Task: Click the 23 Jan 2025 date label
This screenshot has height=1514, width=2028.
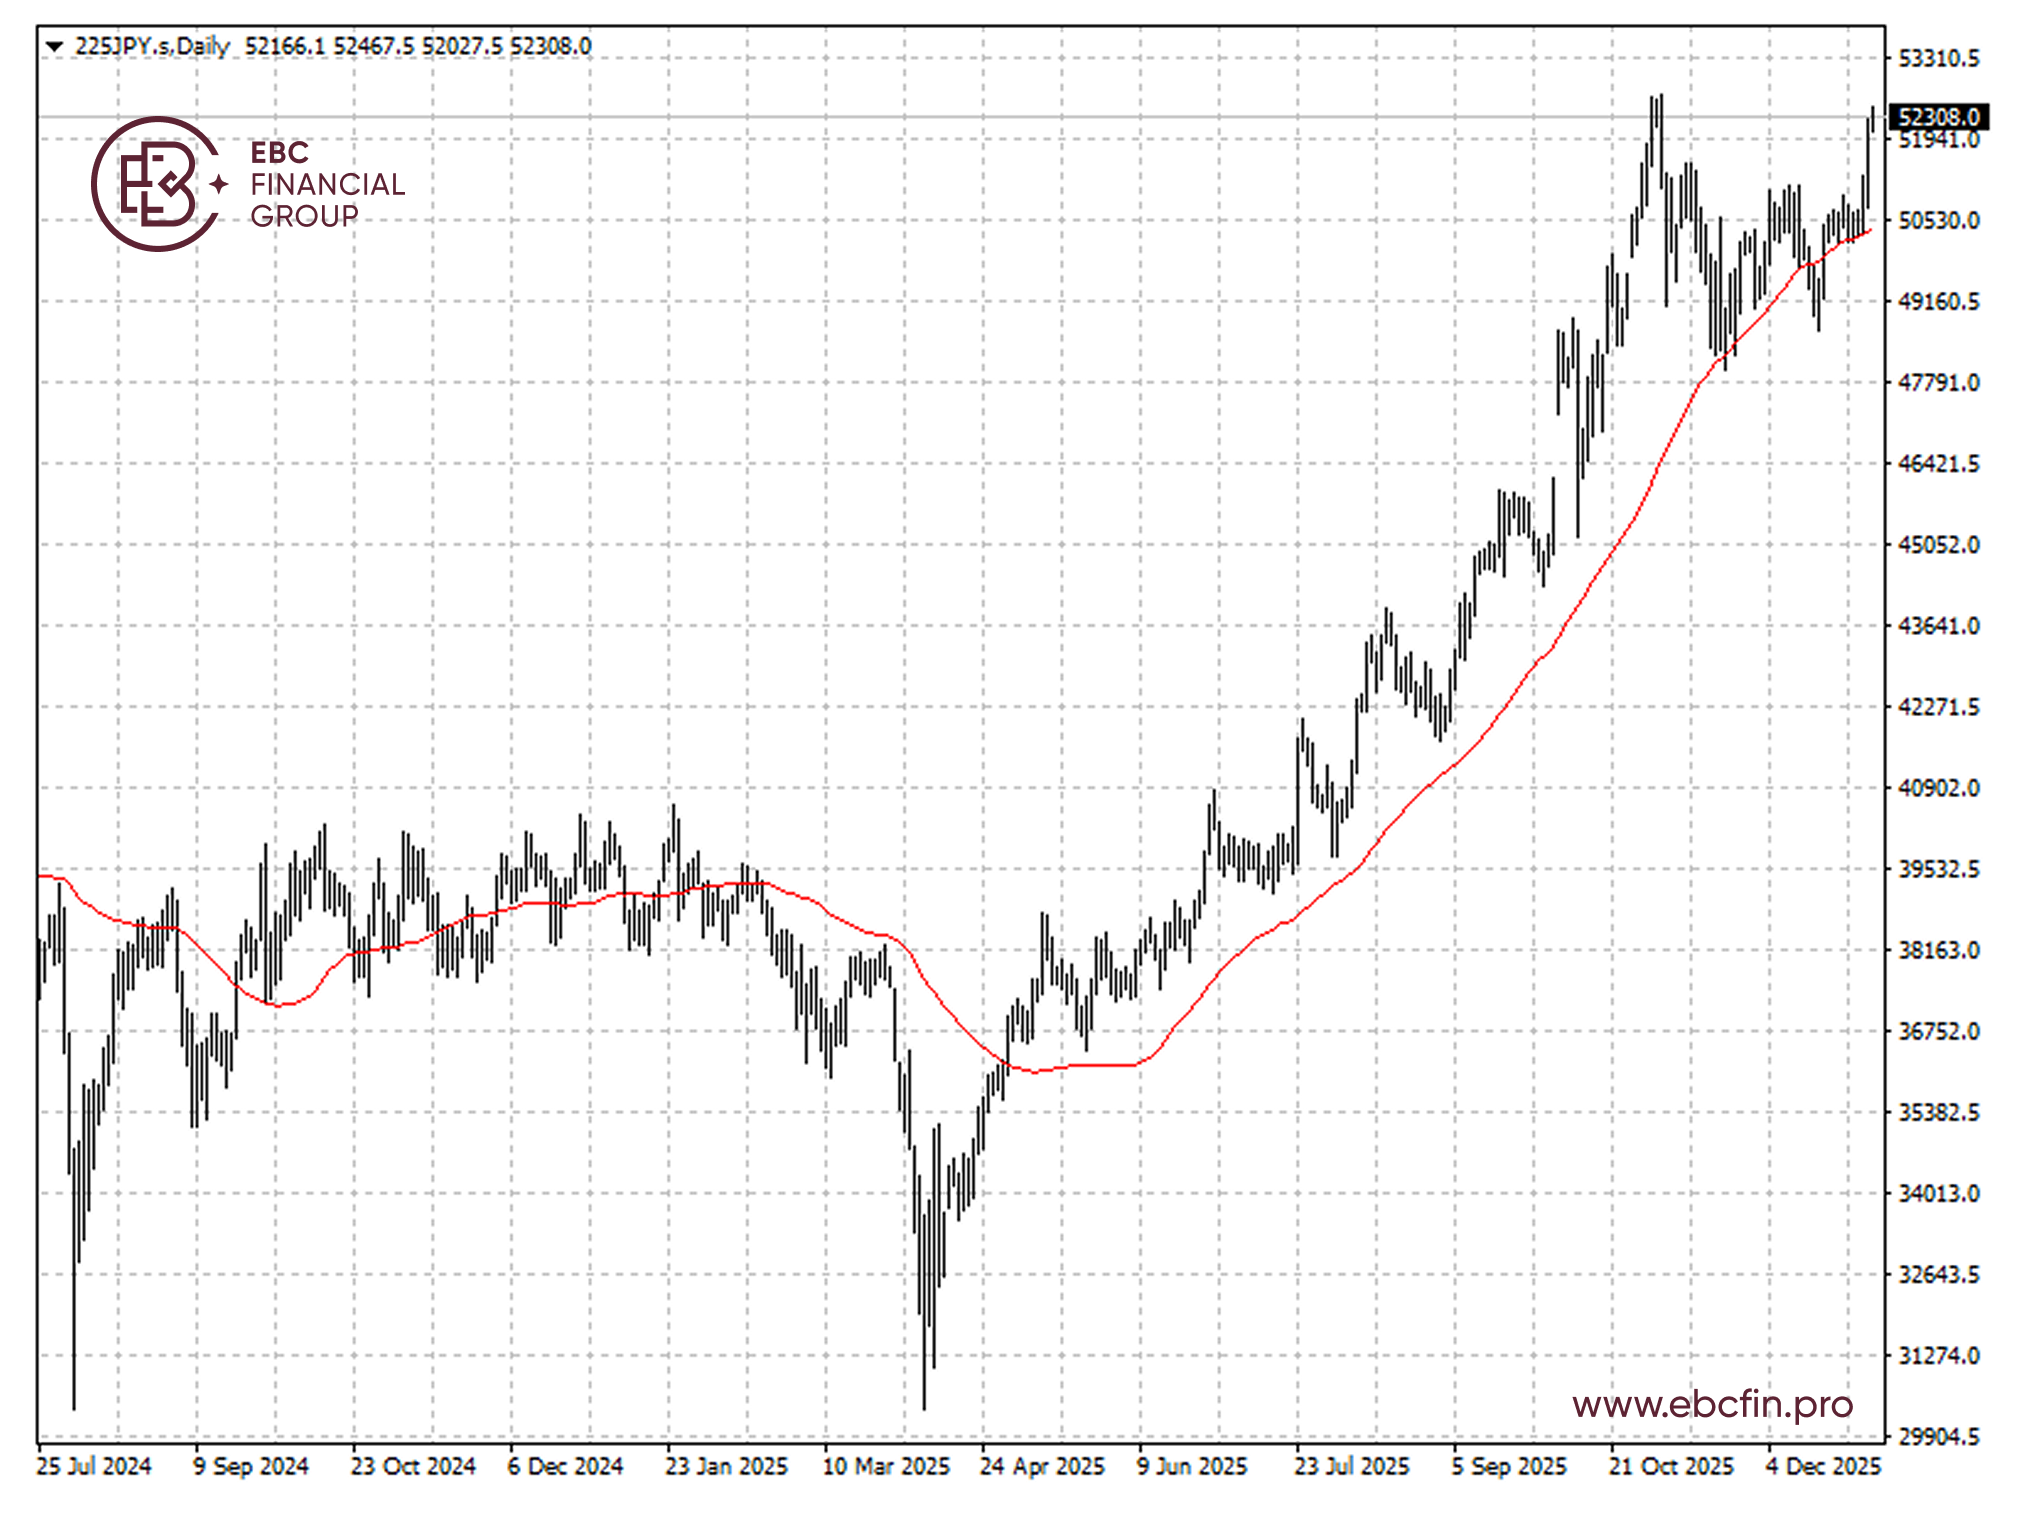Action: tap(726, 1466)
